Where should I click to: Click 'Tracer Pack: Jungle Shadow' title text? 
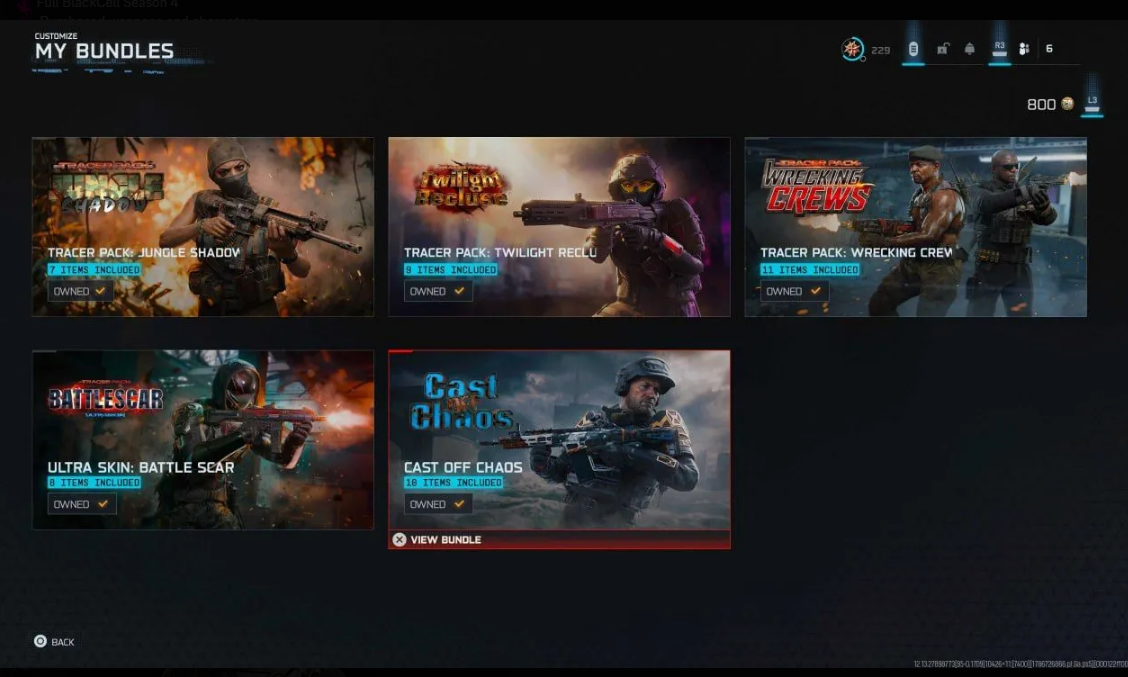(144, 253)
